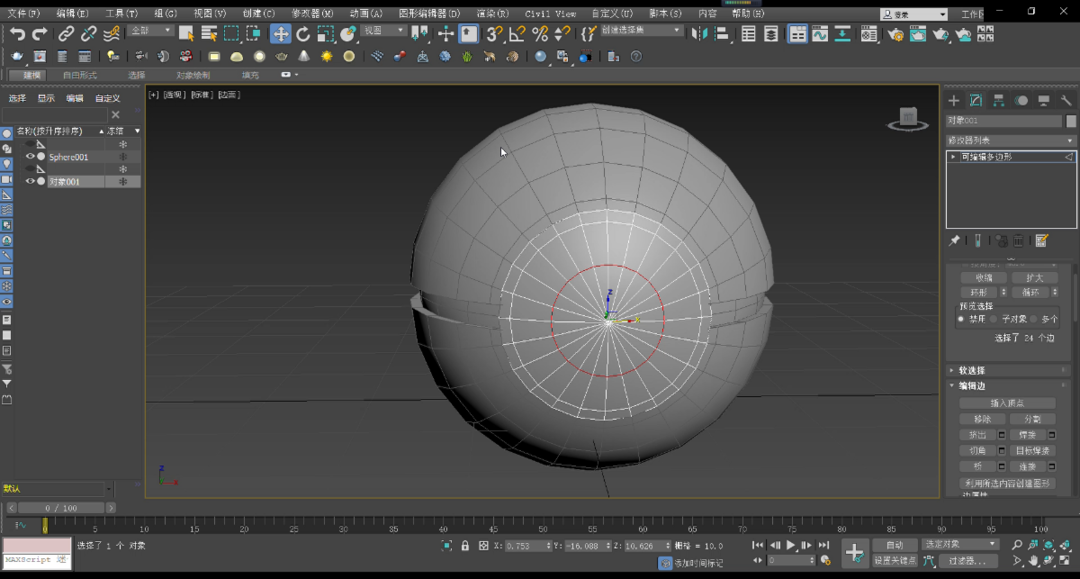Switch to the Modify panel tab
Viewport: 1080px width, 579px height.
pos(976,101)
